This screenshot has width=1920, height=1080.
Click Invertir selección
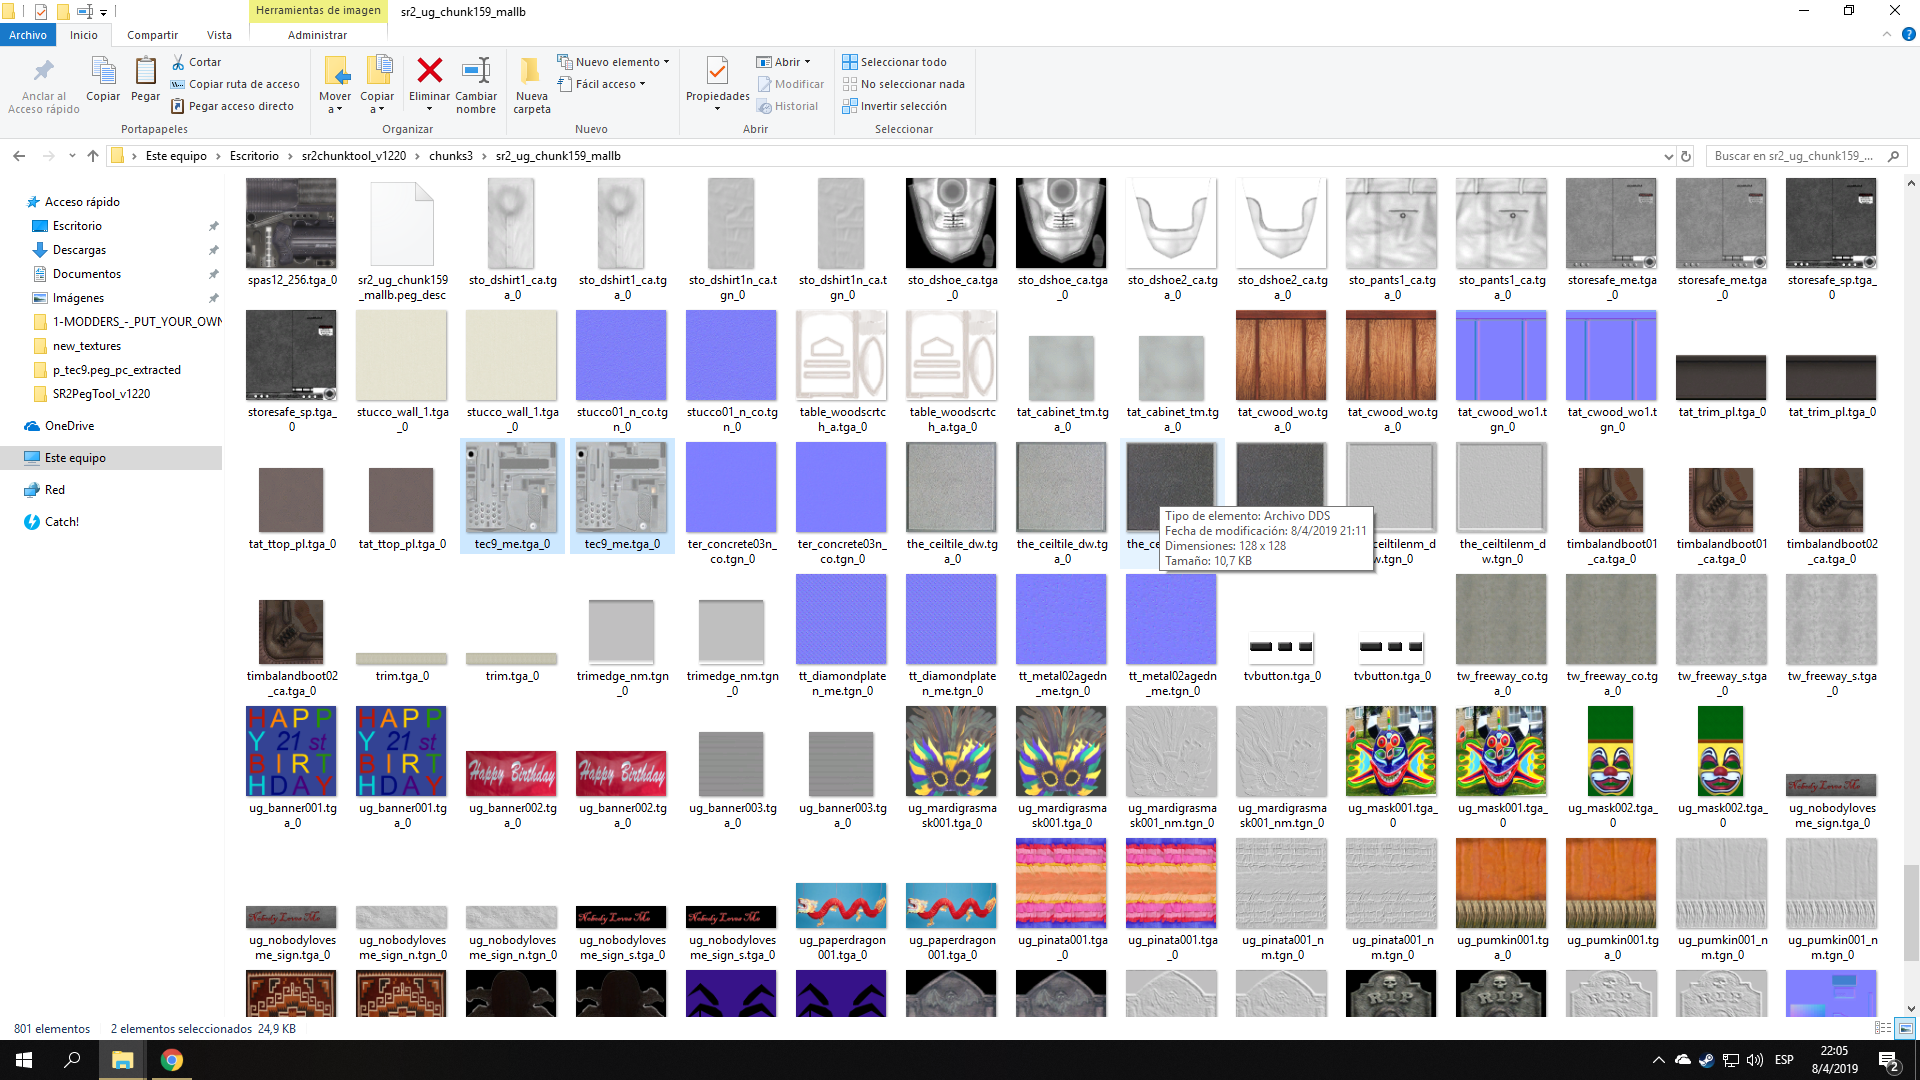coord(894,106)
